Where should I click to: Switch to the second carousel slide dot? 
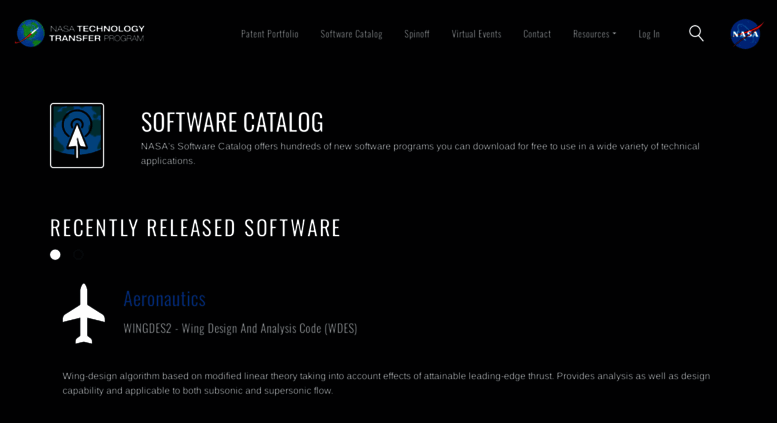[78, 255]
